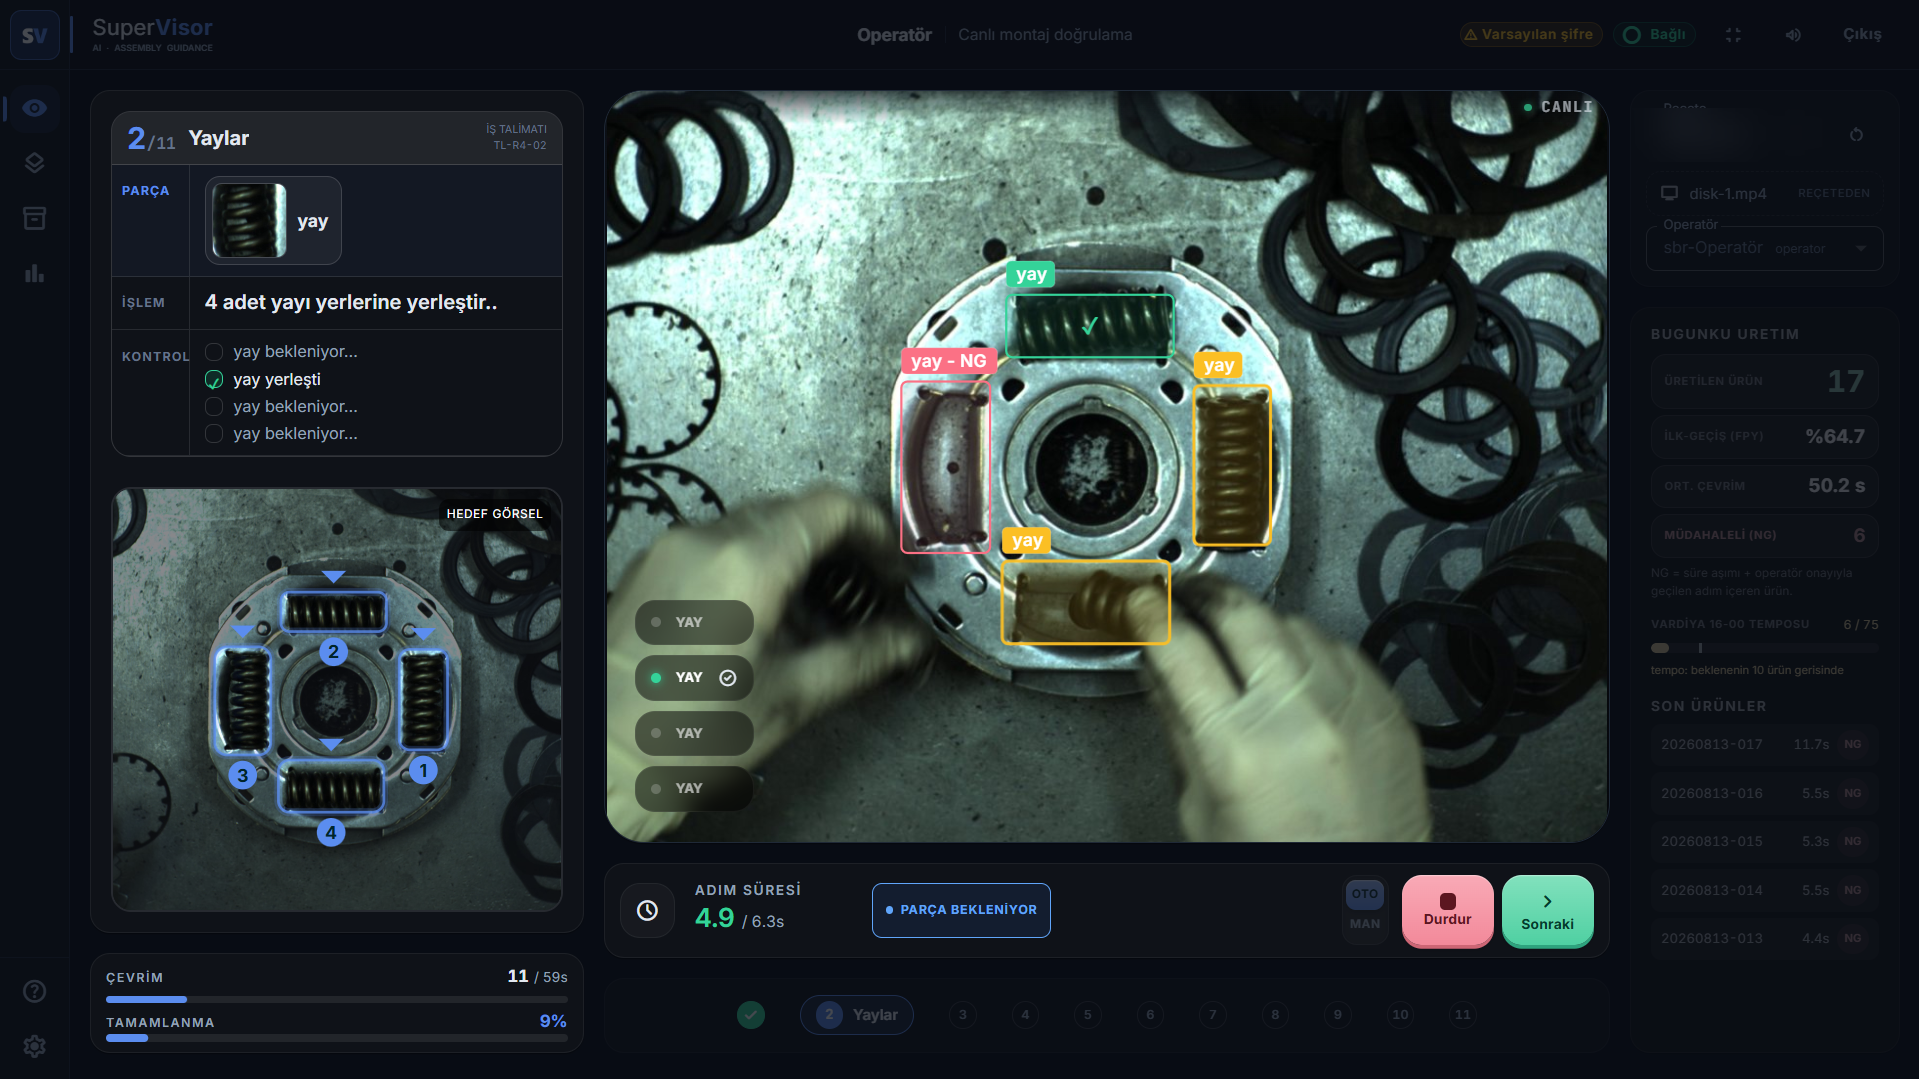
Task: Select the first 'yay bekleniyor...' radio
Action: coord(214,352)
